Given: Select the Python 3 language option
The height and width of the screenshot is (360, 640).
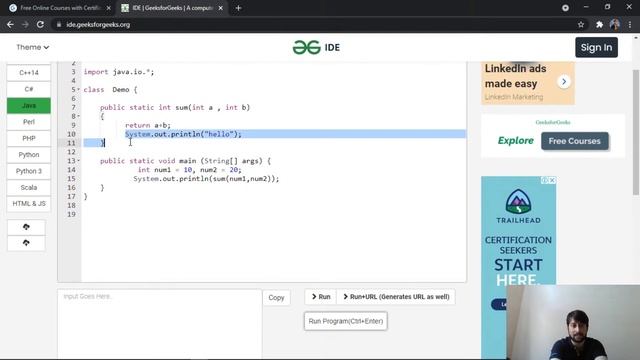Looking at the screenshot, I should tap(29, 171).
